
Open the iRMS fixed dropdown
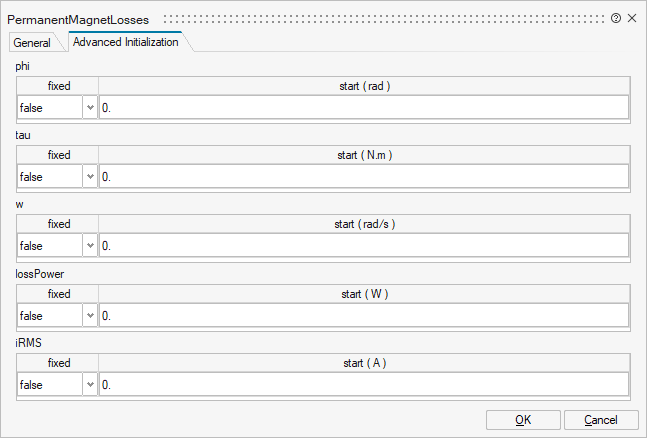[90, 385]
